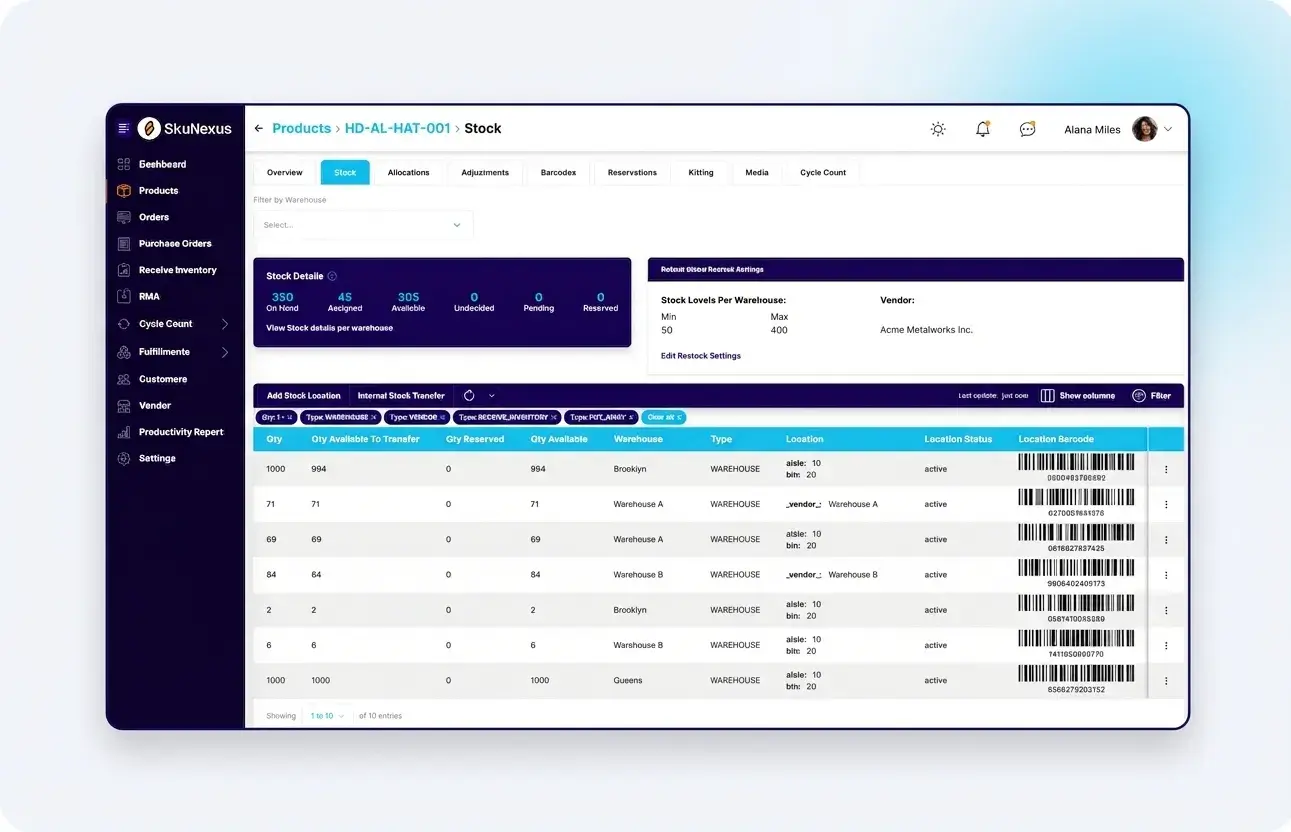Toggle light/dark theme with the sun icon
The image size is (1291, 832).
point(938,129)
